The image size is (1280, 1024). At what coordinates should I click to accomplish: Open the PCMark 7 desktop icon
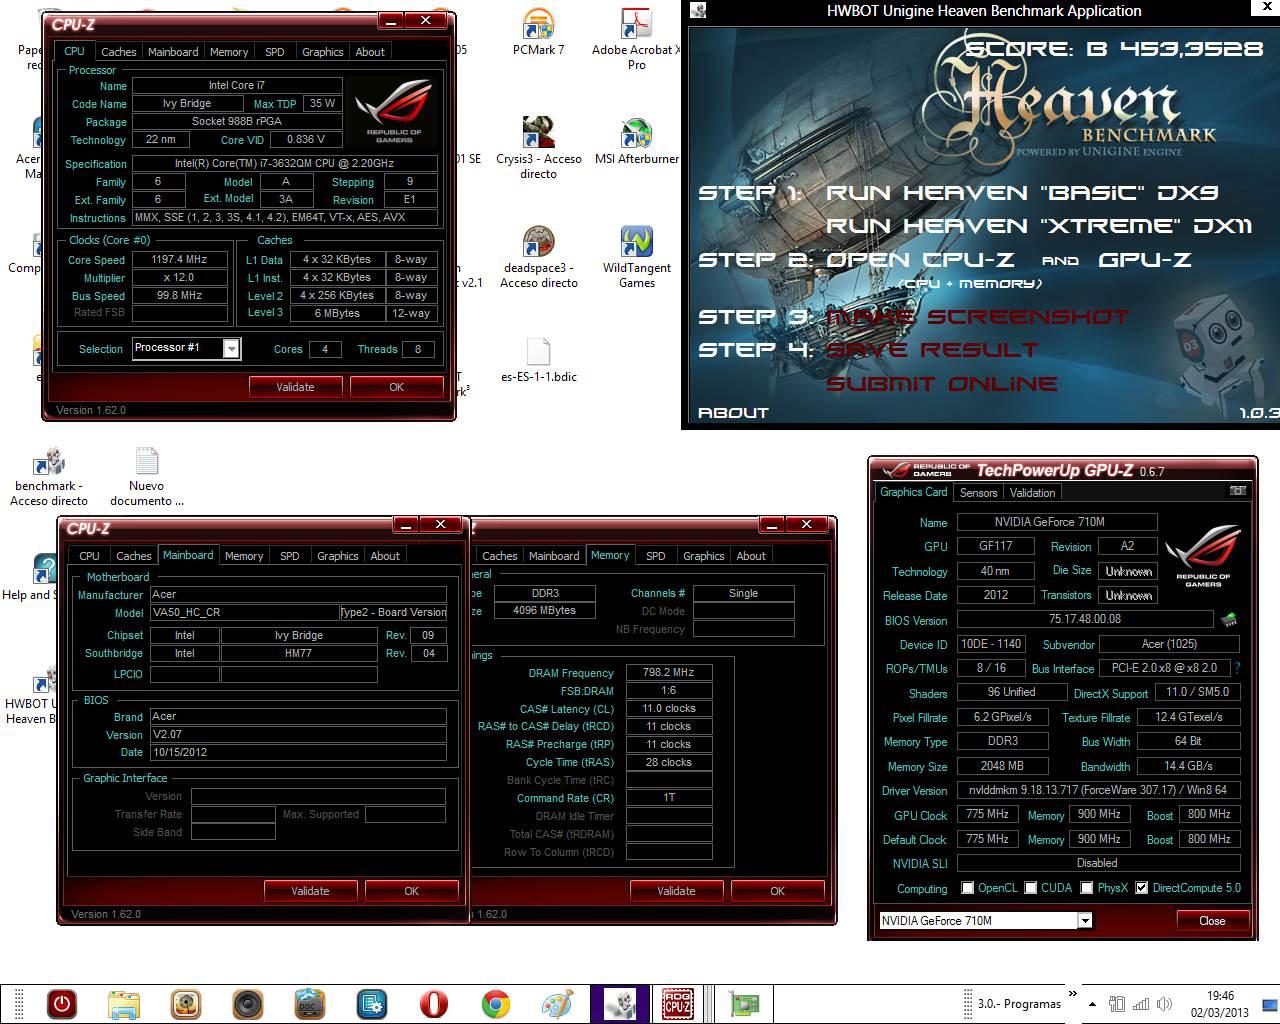coord(538,33)
